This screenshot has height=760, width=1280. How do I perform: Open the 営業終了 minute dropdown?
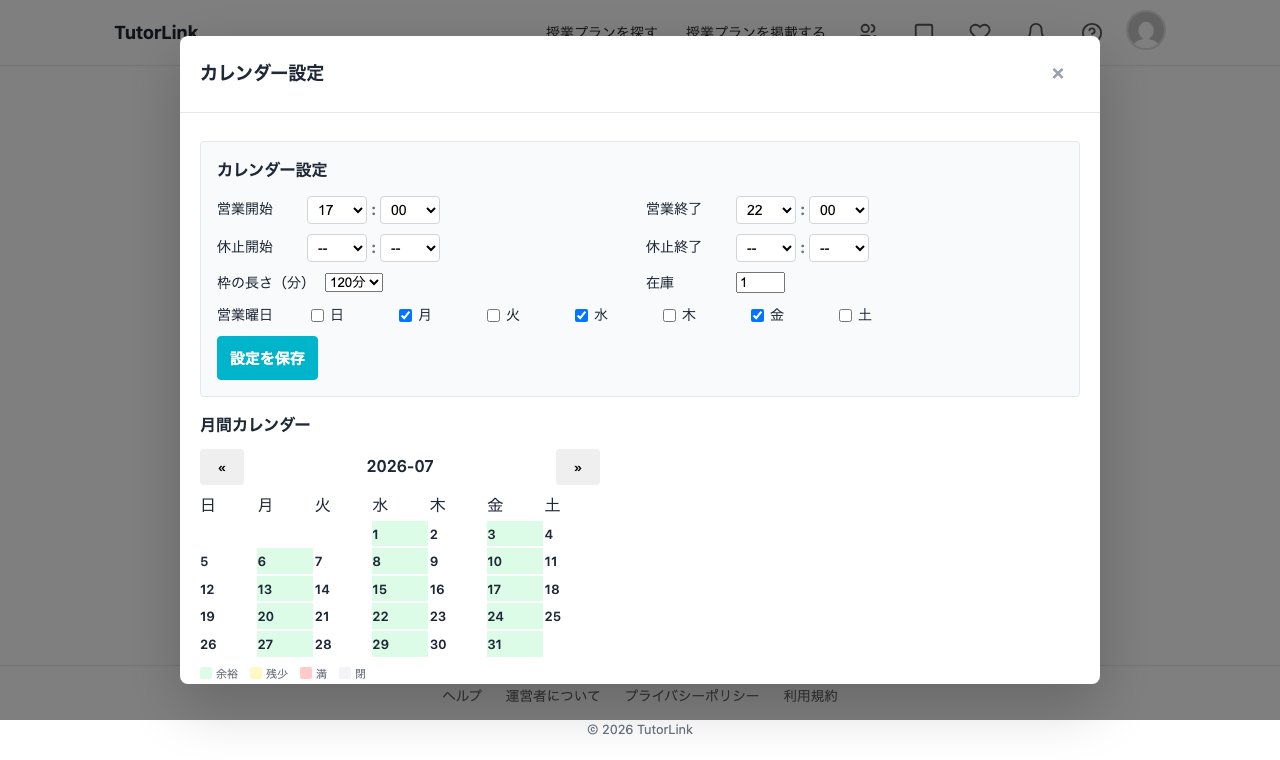tap(839, 210)
